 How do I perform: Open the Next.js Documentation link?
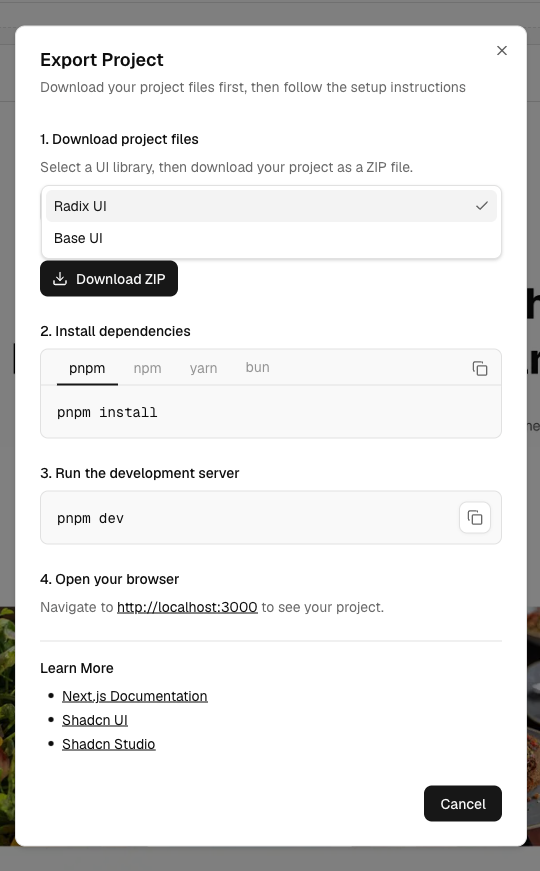coord(134,696)
